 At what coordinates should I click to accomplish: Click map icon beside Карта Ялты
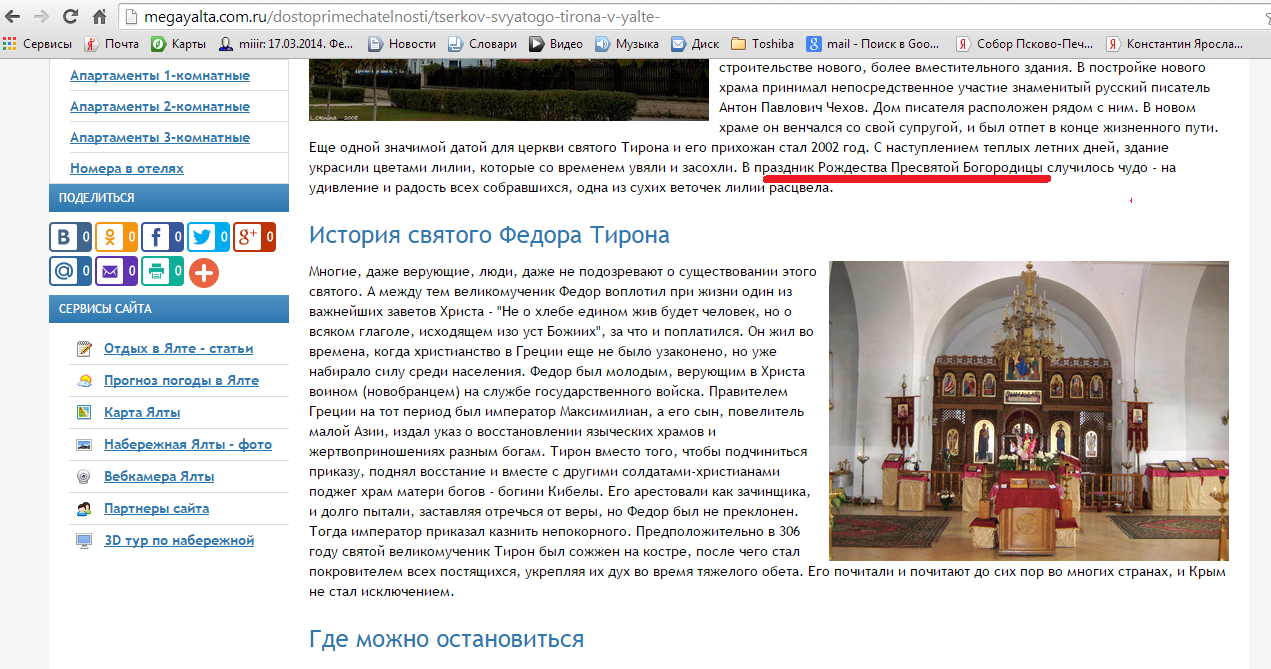(x=85, y=413)
